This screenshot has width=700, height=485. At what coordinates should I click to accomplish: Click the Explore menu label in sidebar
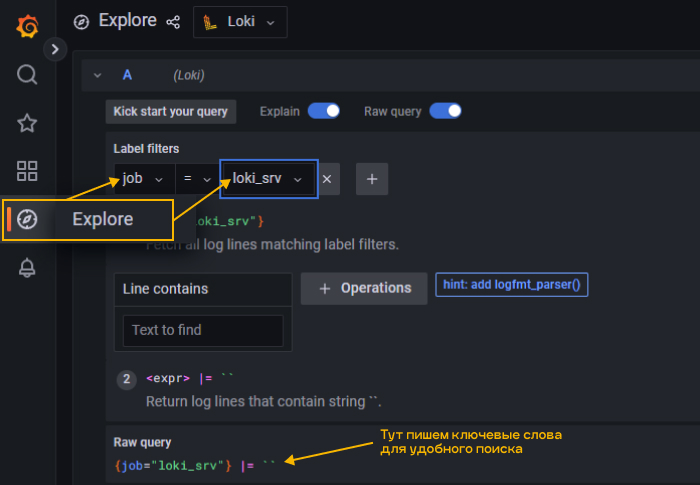click(x=103, y=219)
